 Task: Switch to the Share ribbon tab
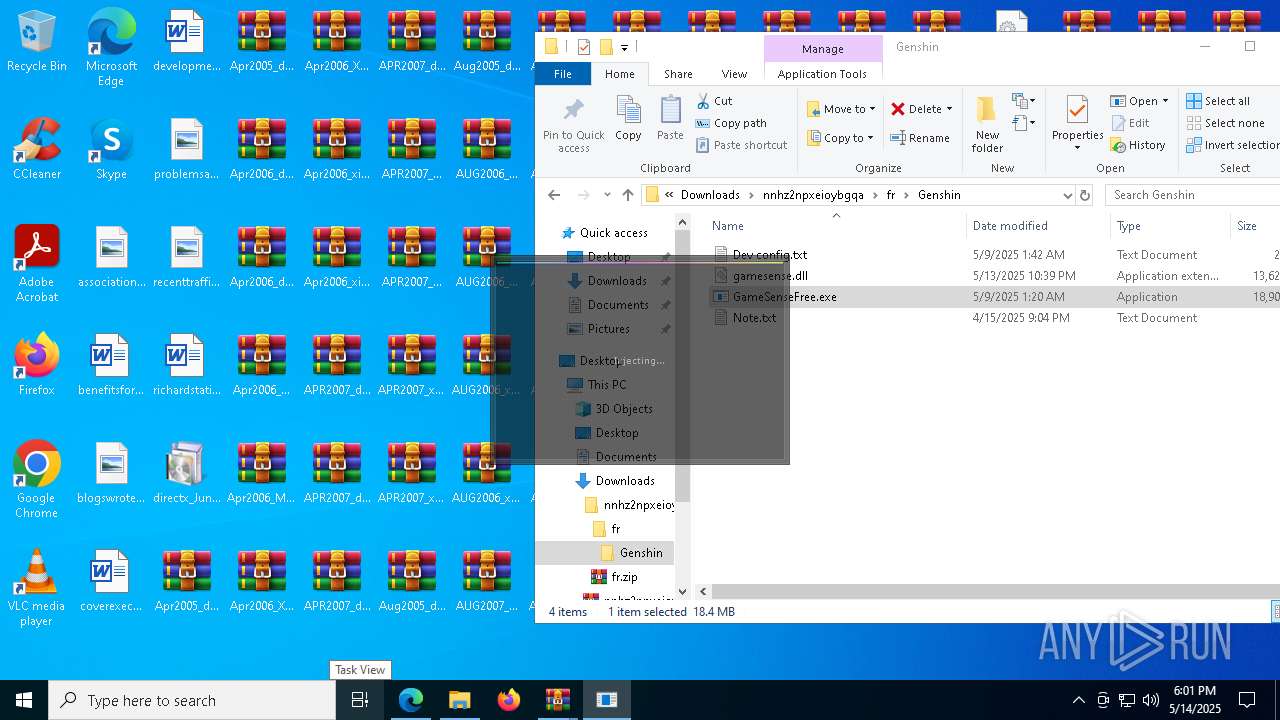[678, 74]
